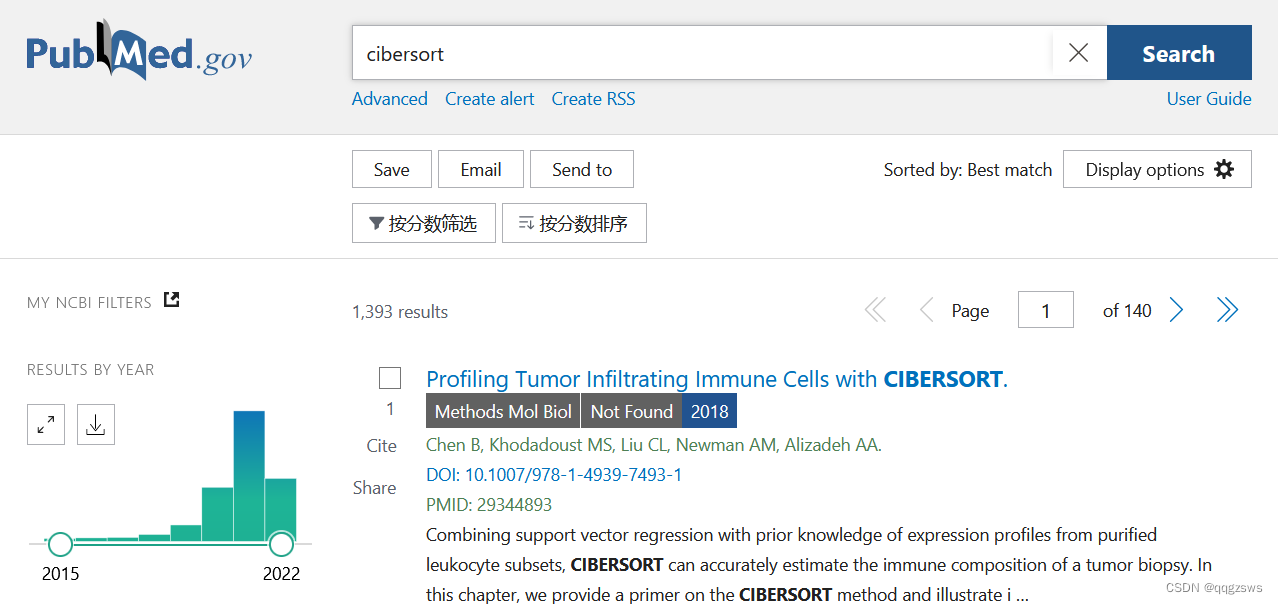Download the Results by Year data

(x=95, y=424)
